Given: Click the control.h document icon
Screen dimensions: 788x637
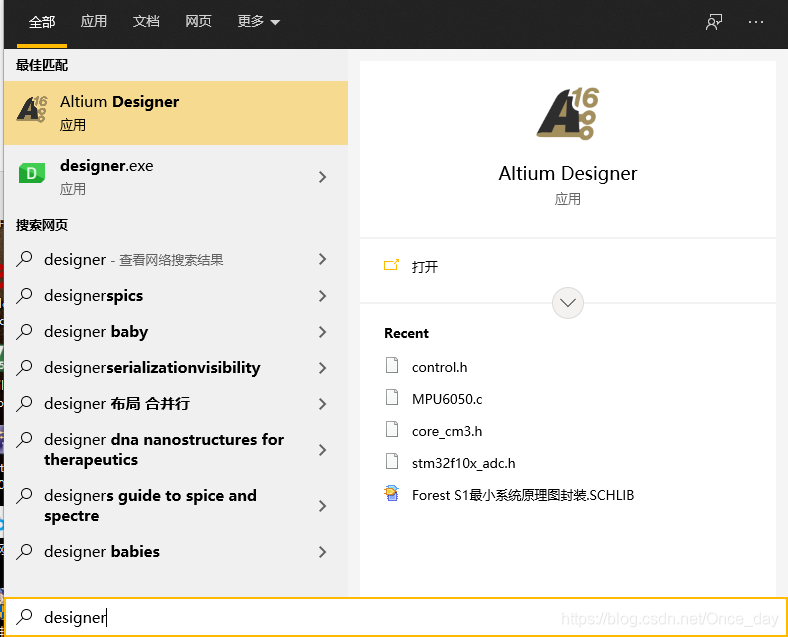Looking at the screenshot, I should pos(392,365).
